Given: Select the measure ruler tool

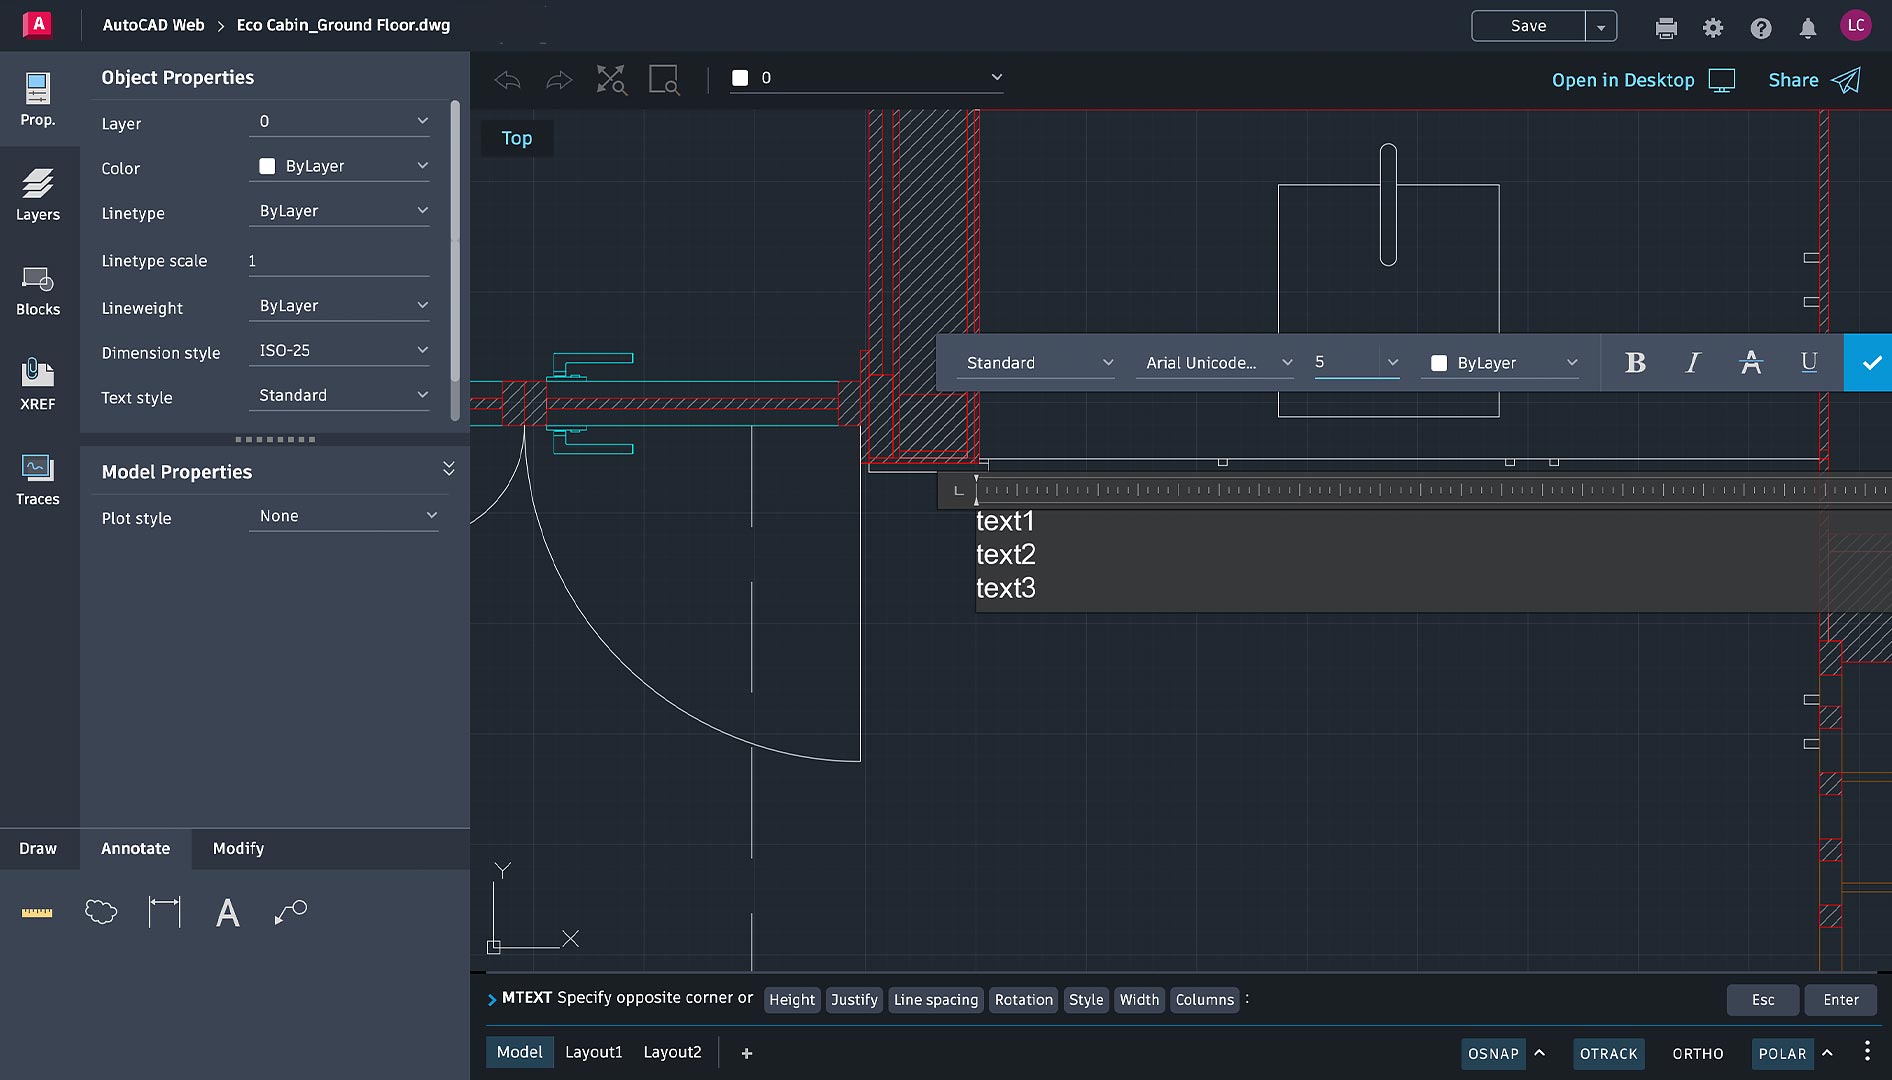Looking at the screenshot, I should (37, 912).
